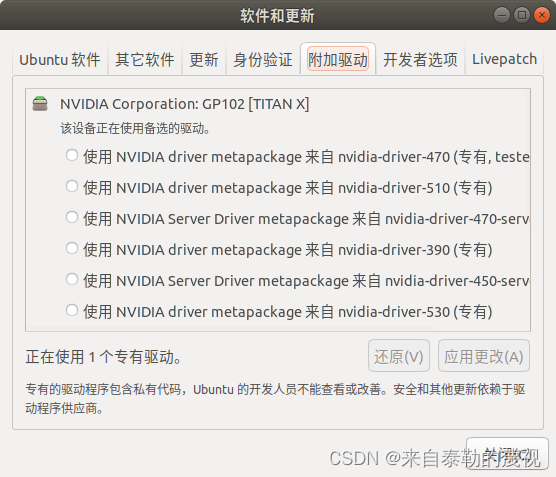Click the 该设备正在使用备选的驱动 status text
Image resolution: width=556 pixels, height=477 pixels.
[x=135, y=128]
